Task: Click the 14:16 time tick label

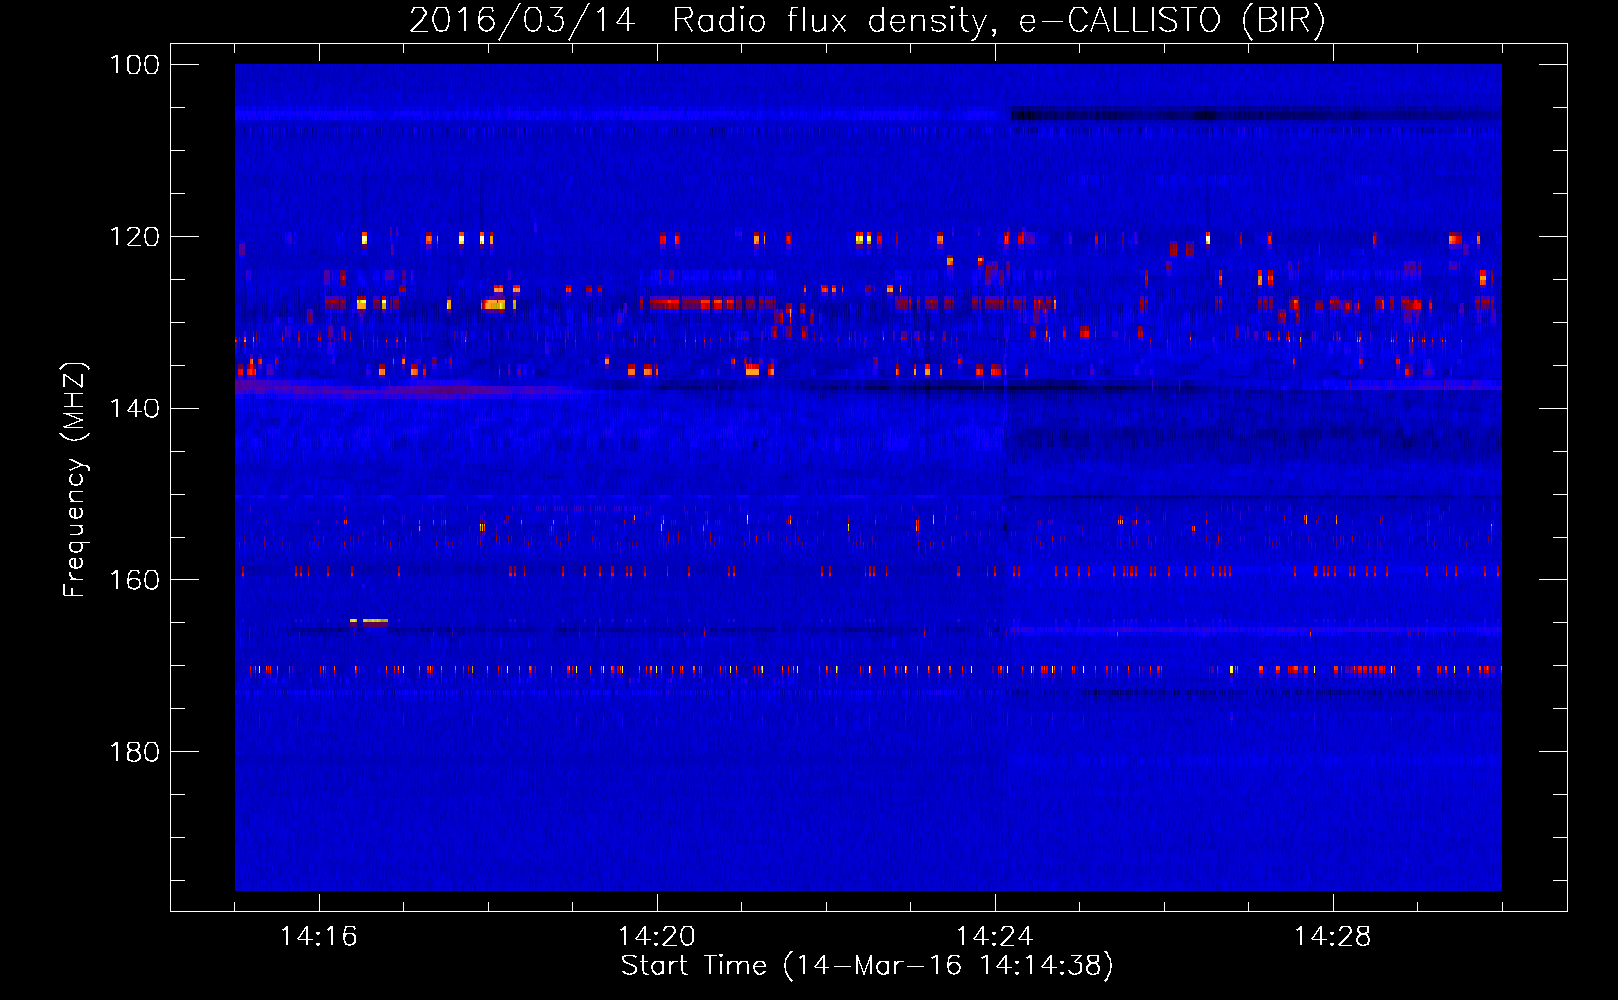Action: (x=319, y=937)
